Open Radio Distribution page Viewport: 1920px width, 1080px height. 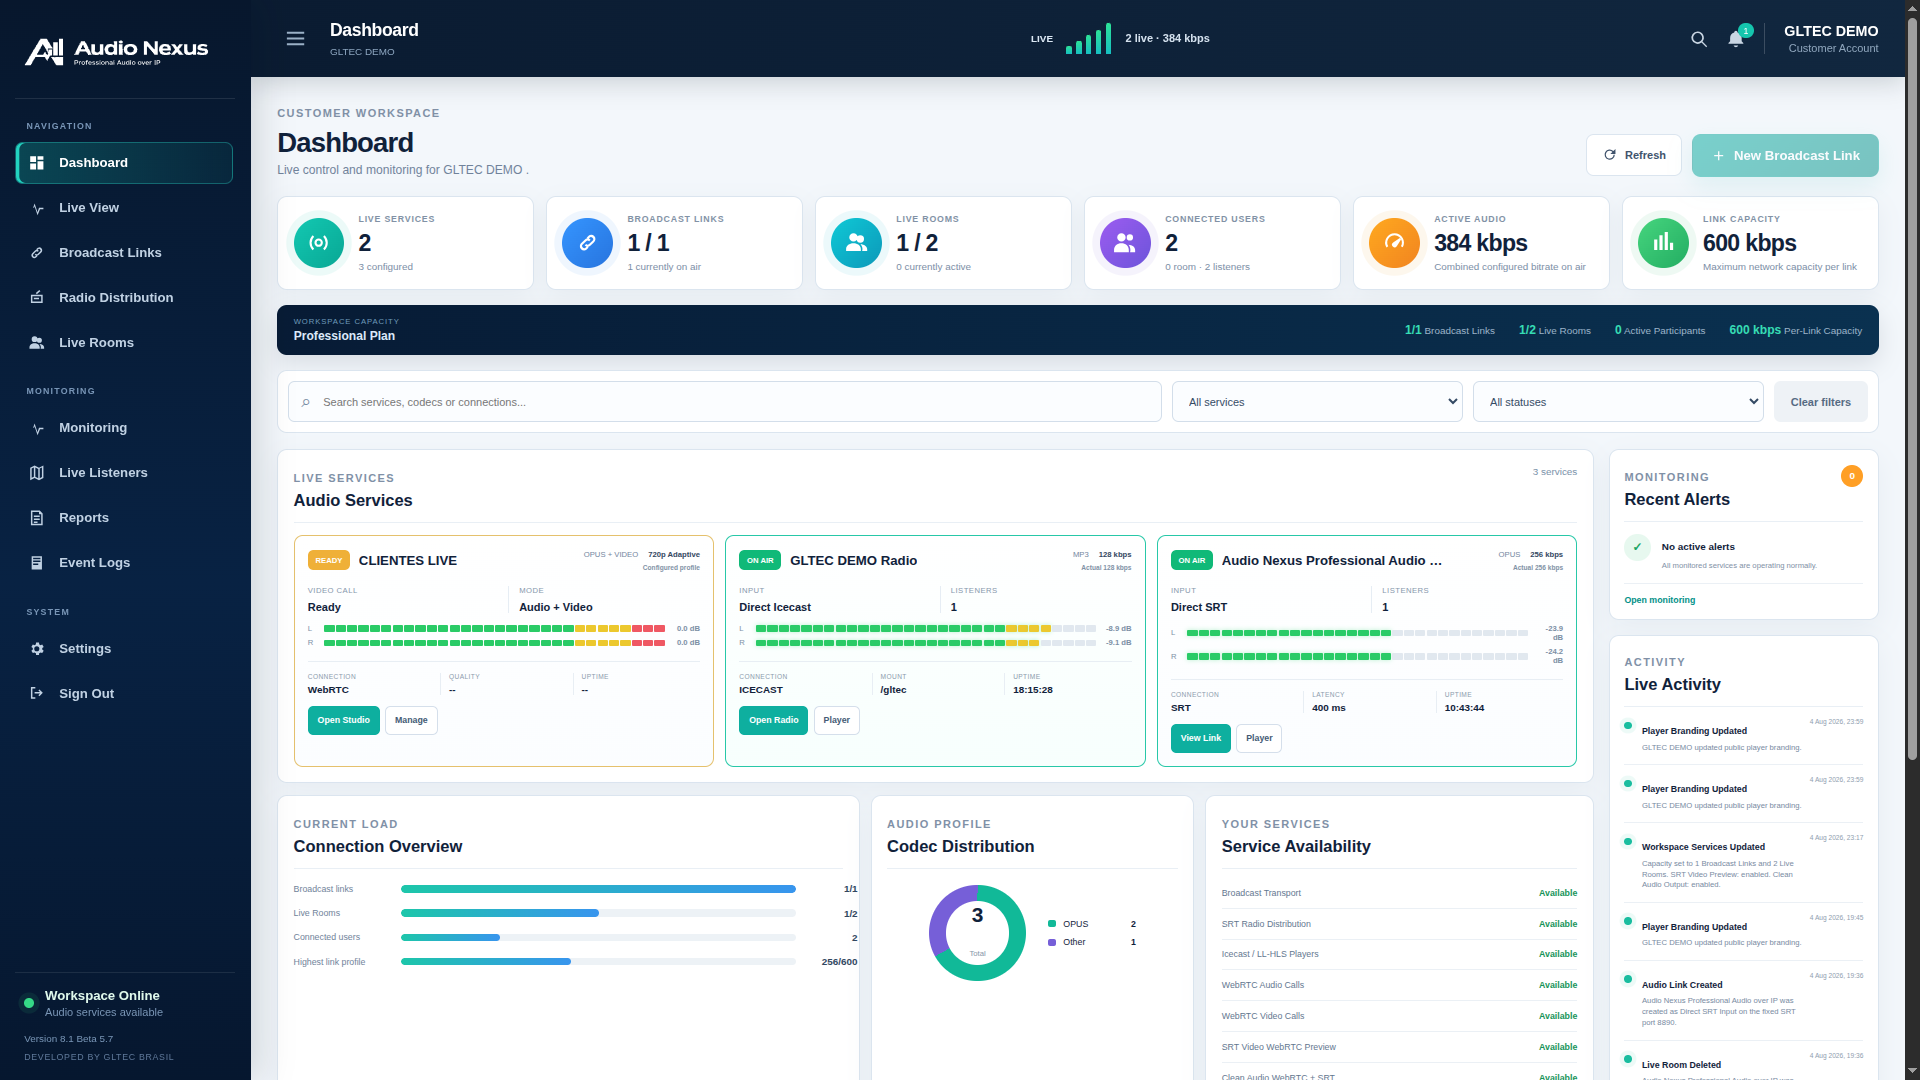[x=124, y=298]
